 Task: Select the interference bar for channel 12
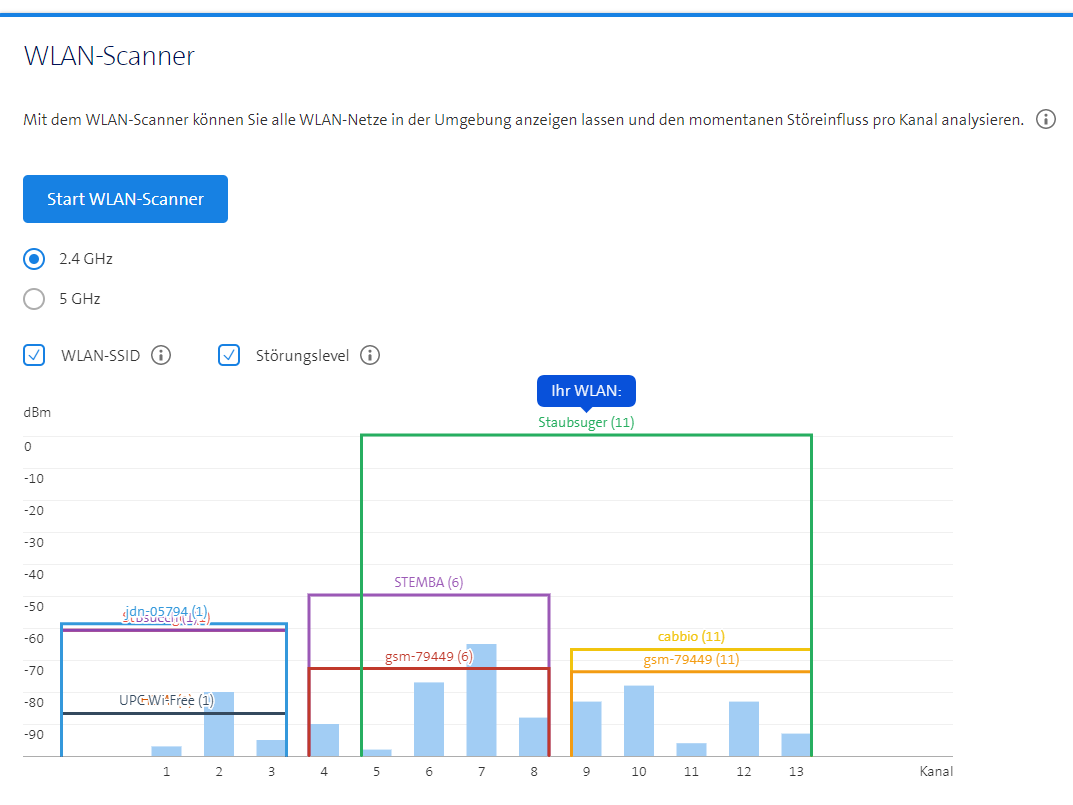[744, 728]
